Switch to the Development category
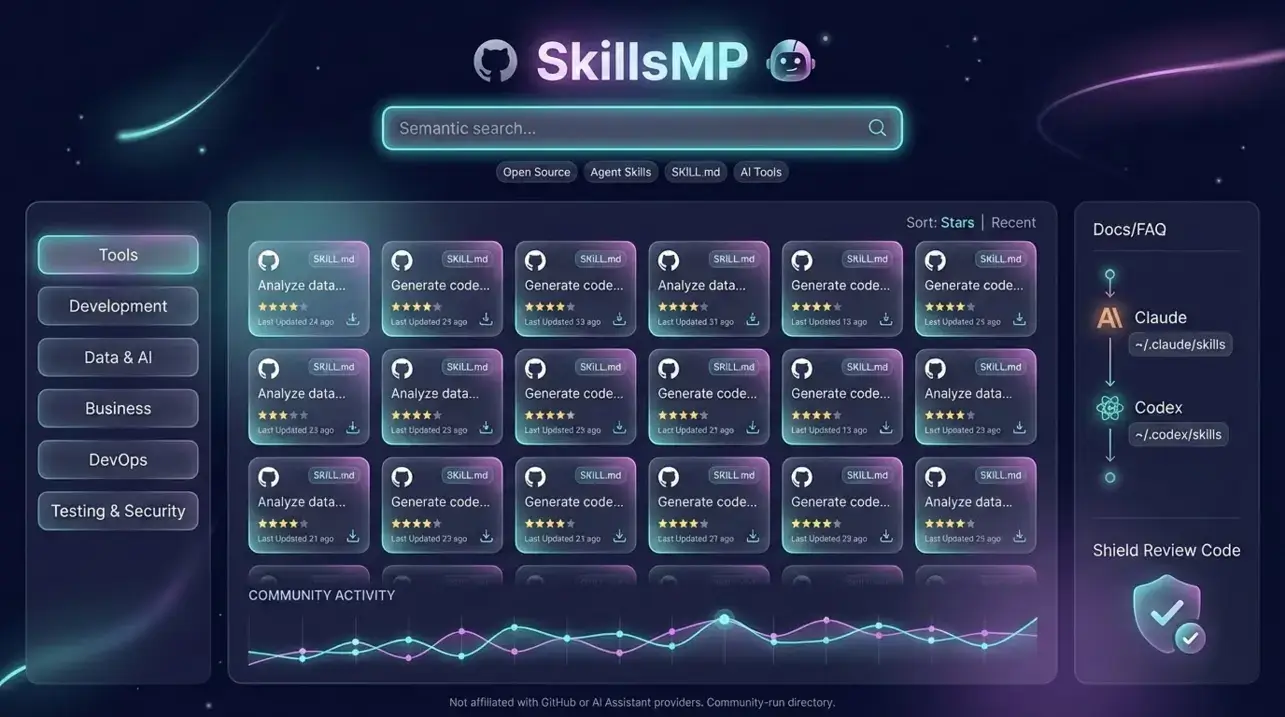 (117, 306)
